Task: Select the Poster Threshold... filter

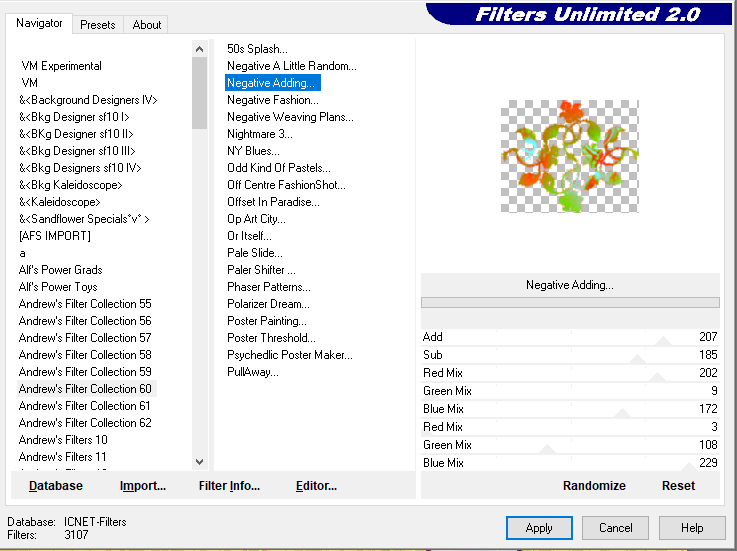Action: (271, 338)
